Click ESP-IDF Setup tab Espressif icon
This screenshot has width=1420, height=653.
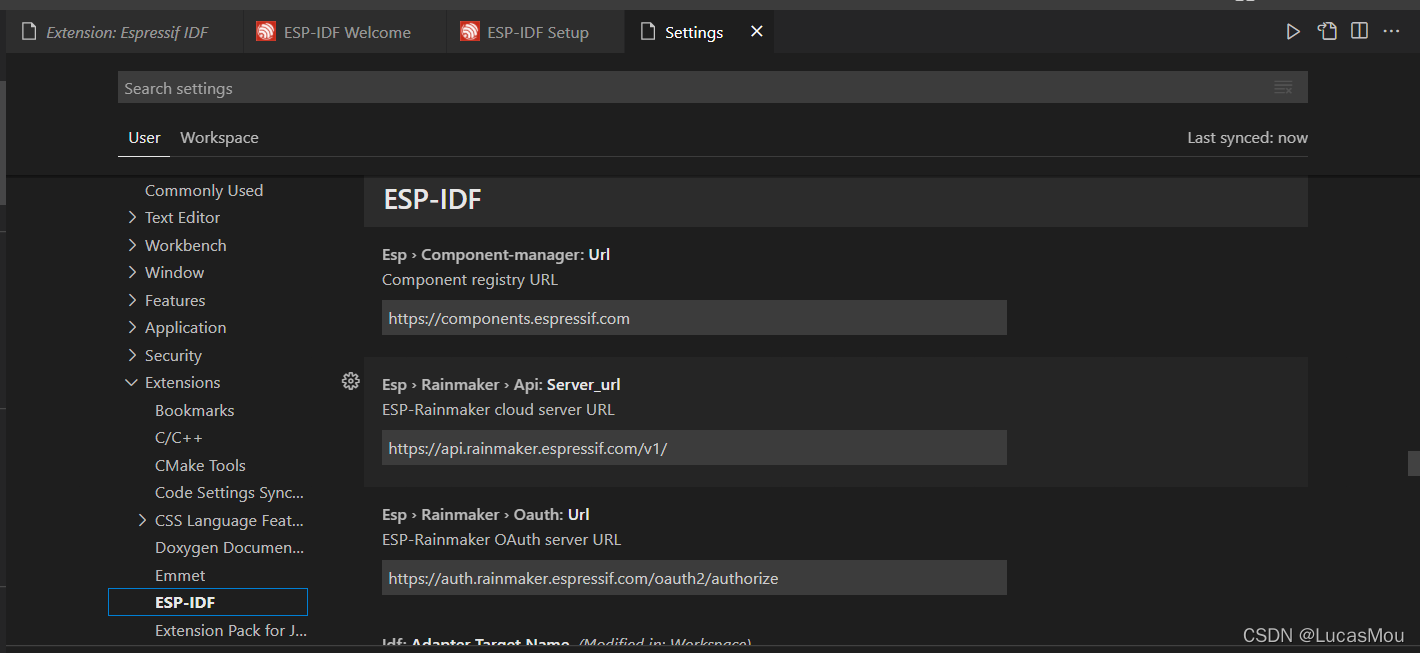[469, 32]
